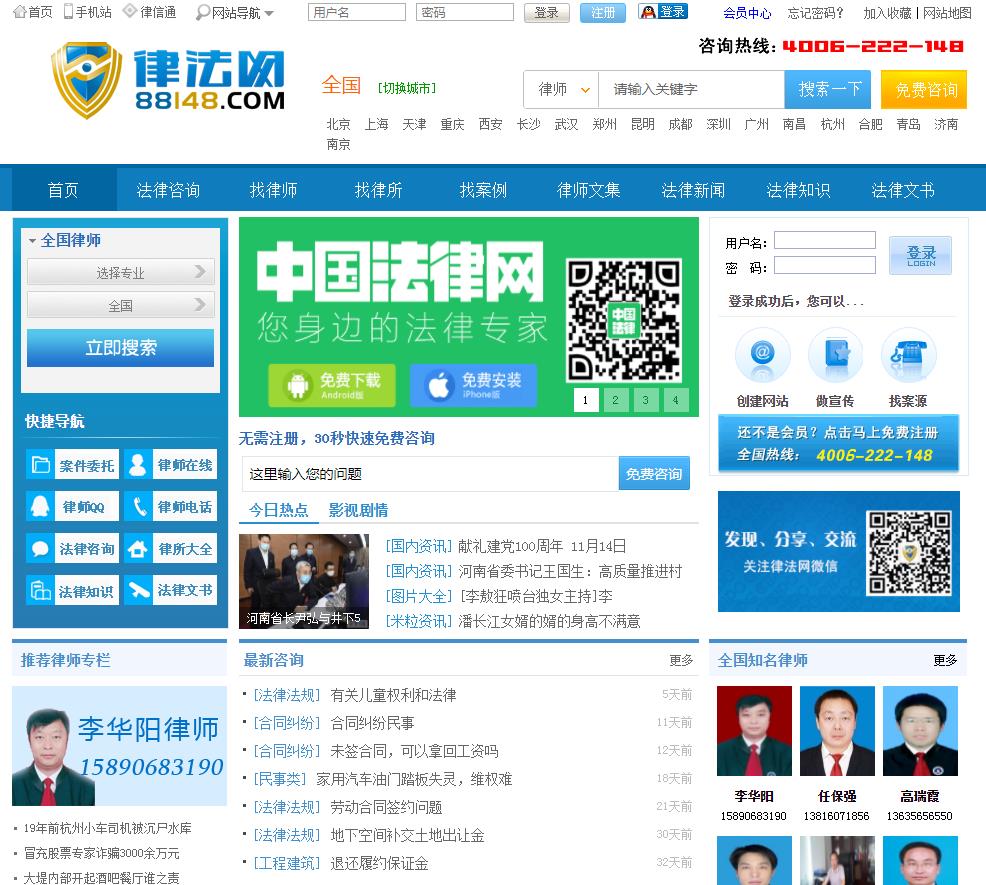Select 北京 from the city list
The height and width of the screenshot is (885, 986).
click(338, 125)
